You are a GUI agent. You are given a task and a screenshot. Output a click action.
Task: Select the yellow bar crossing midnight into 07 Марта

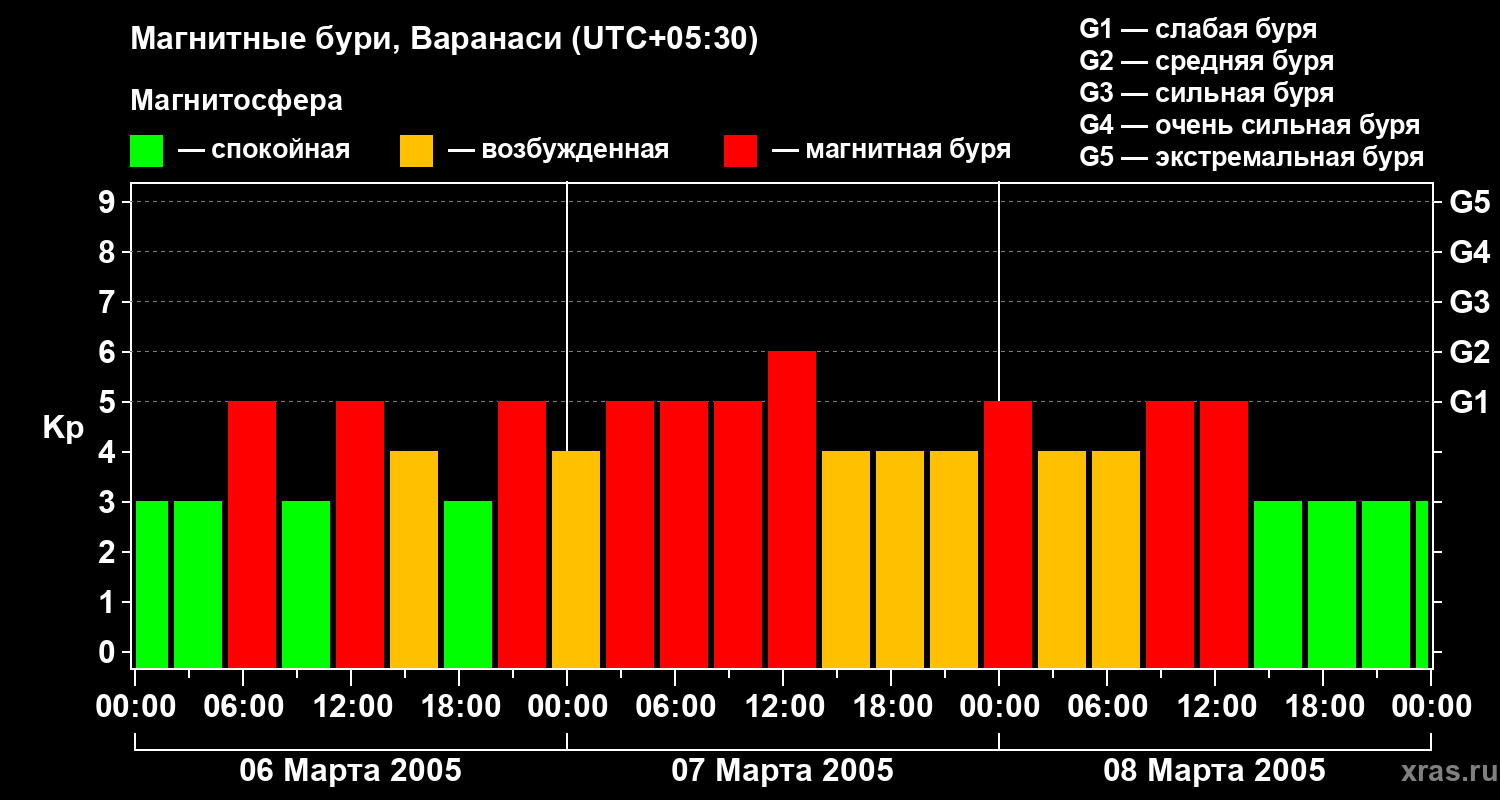(576, 560)
